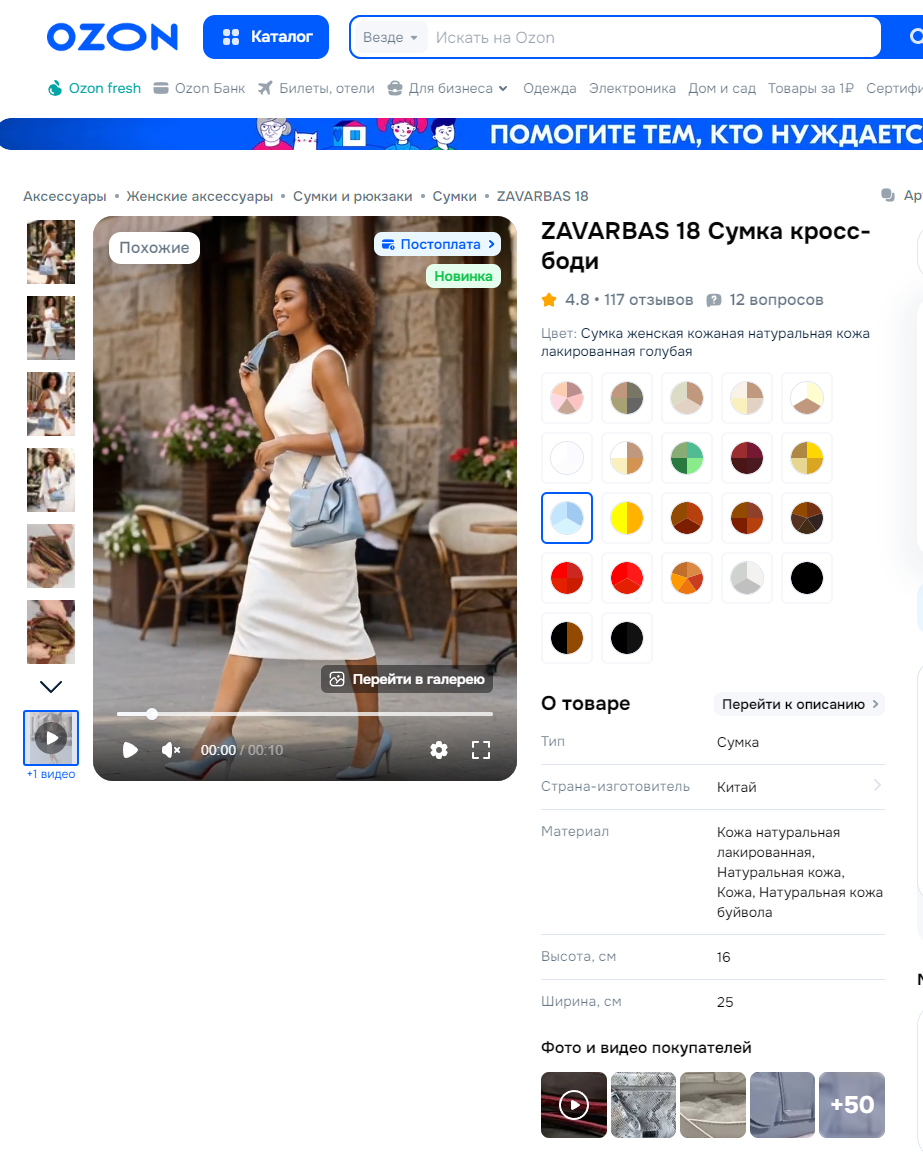The width and height of the screenshot is (923, 1175).
Task: Select the second product thumbnail
Action: click(51, 327)
